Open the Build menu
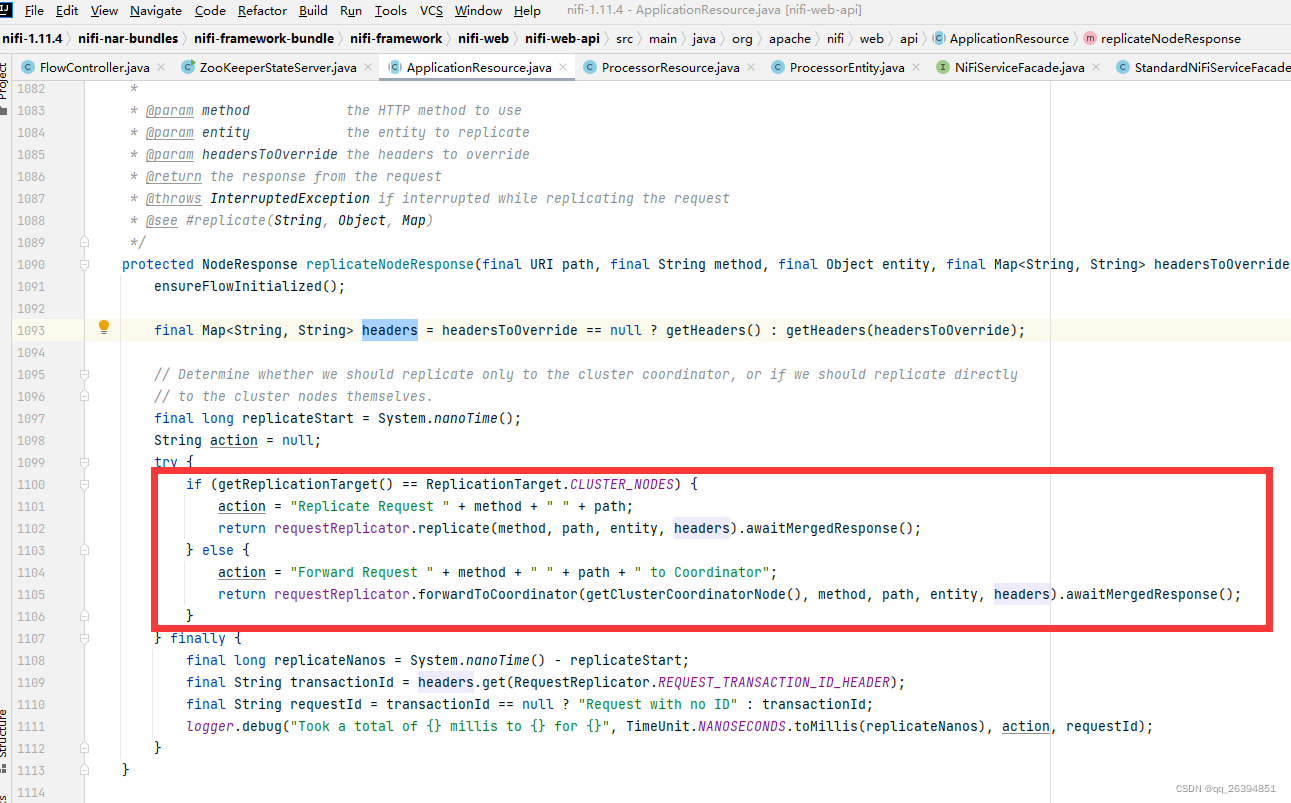The height and width of the screenshot is (803, 1291). [313, 11]
